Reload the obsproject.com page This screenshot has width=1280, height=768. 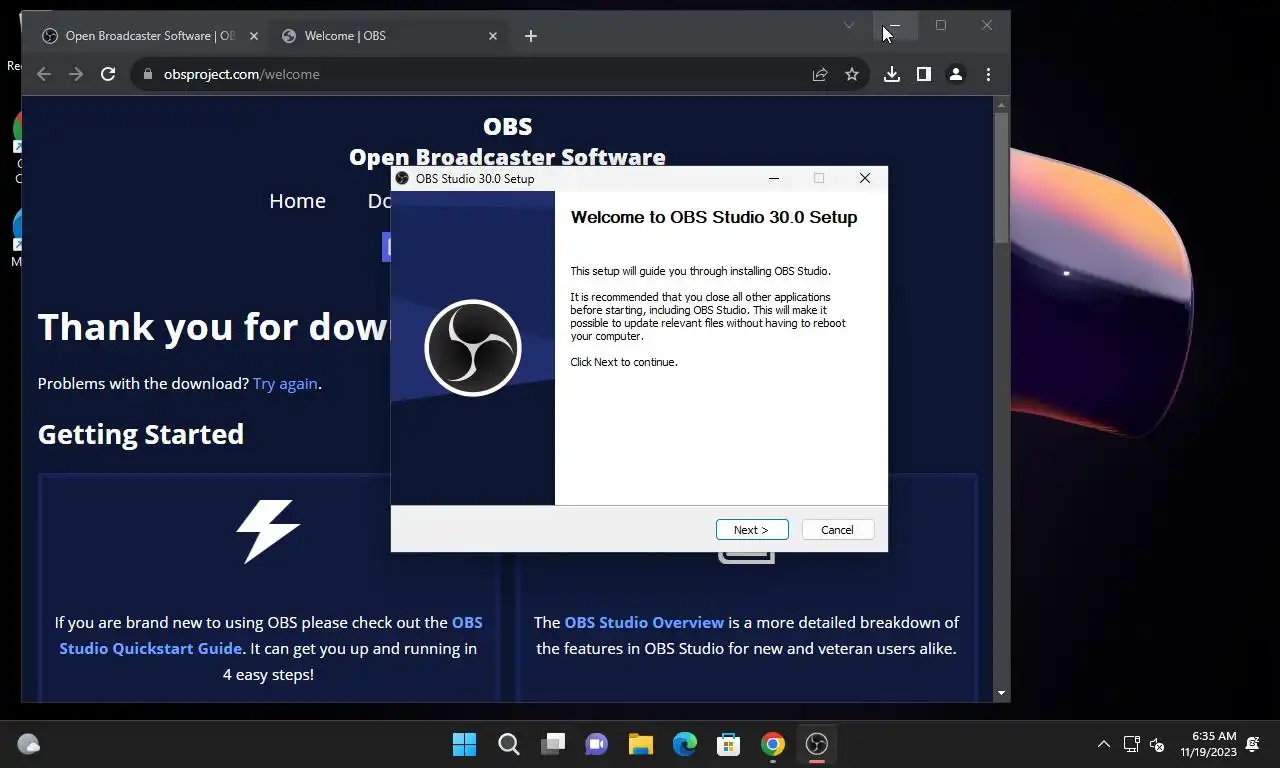108,74
